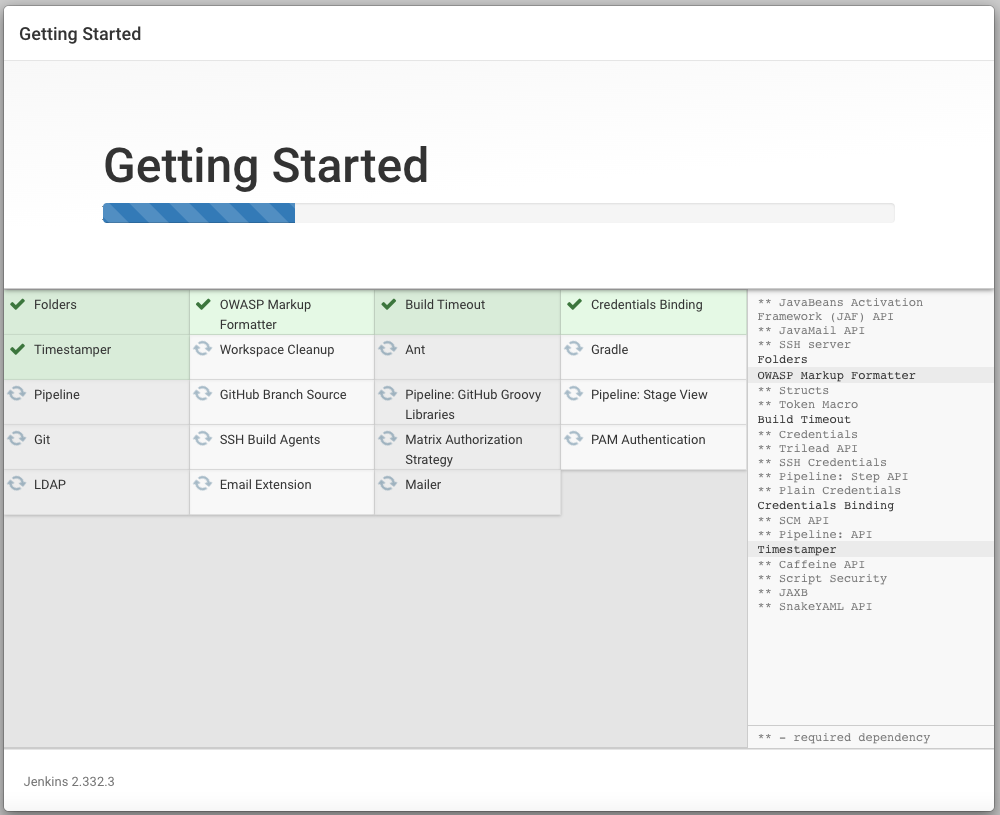Click '** JavaMail API' in install log
Image resolution: width=1000 pixels, height=815 pixels.
point(811,330)
